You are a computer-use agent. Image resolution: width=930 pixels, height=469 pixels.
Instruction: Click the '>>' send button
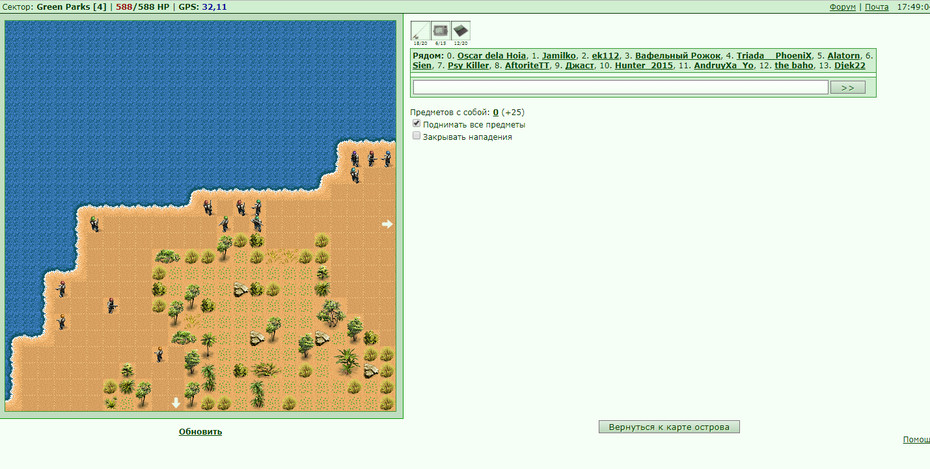848,88
